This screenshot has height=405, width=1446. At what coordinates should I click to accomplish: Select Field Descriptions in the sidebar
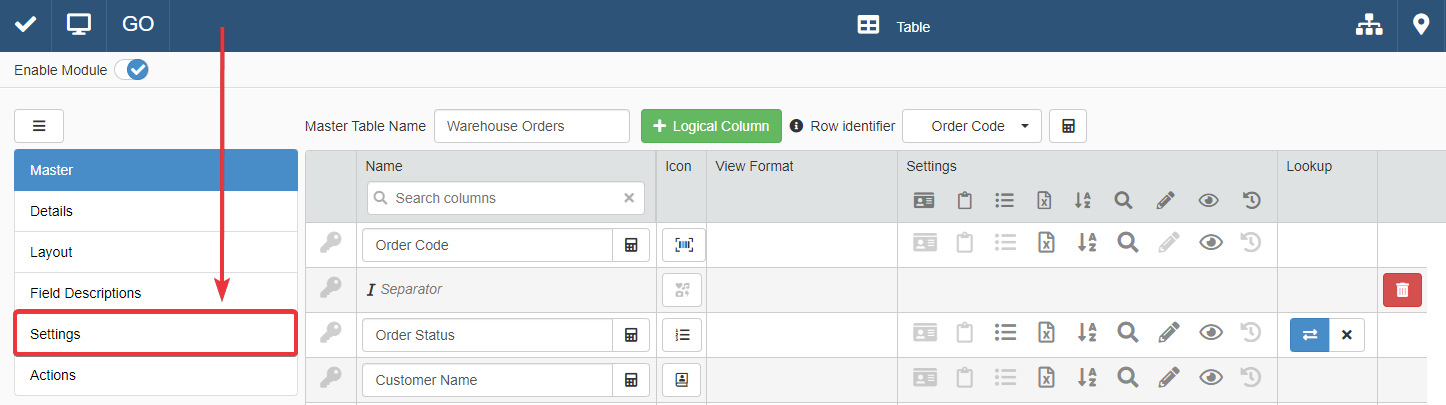(x=155, y=293)
